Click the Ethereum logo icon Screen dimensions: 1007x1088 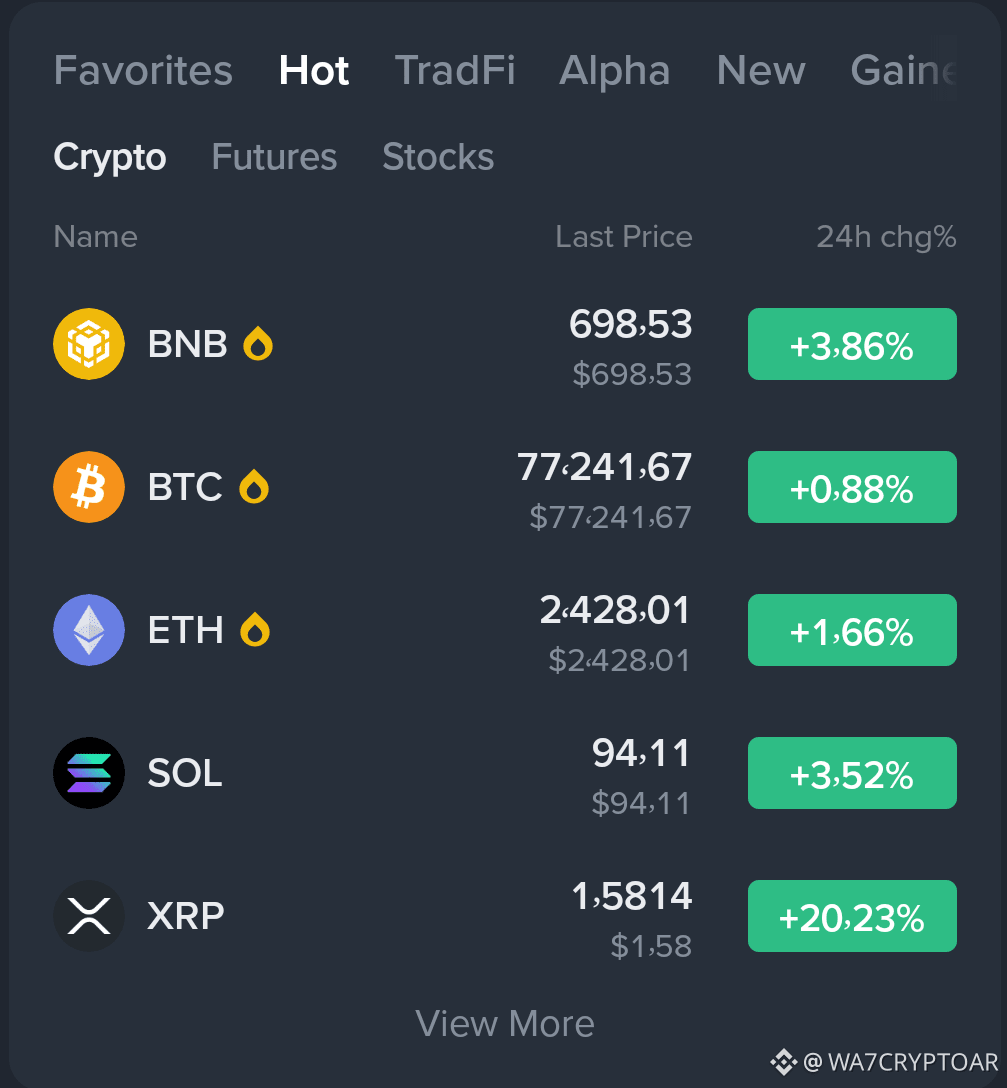89,630
